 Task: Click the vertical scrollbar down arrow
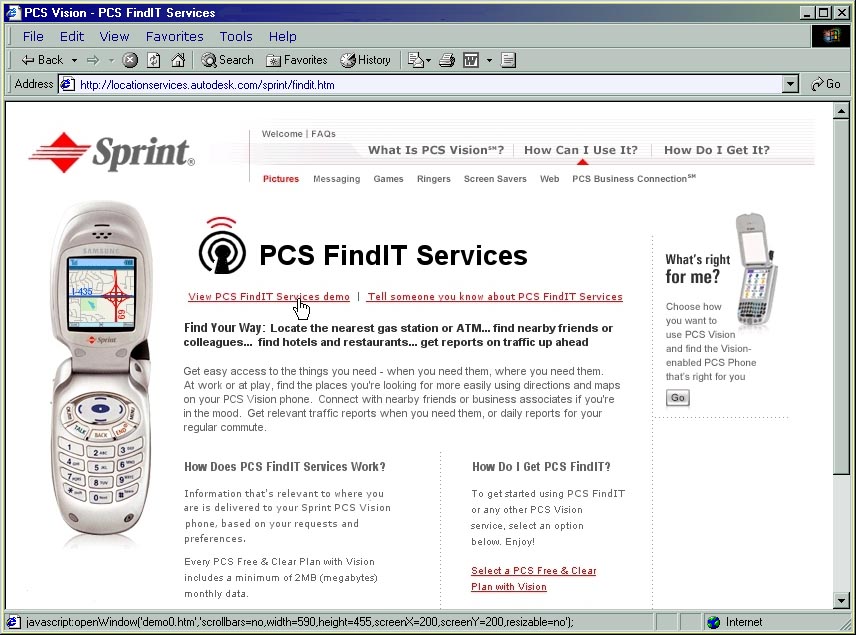point(841,601)
